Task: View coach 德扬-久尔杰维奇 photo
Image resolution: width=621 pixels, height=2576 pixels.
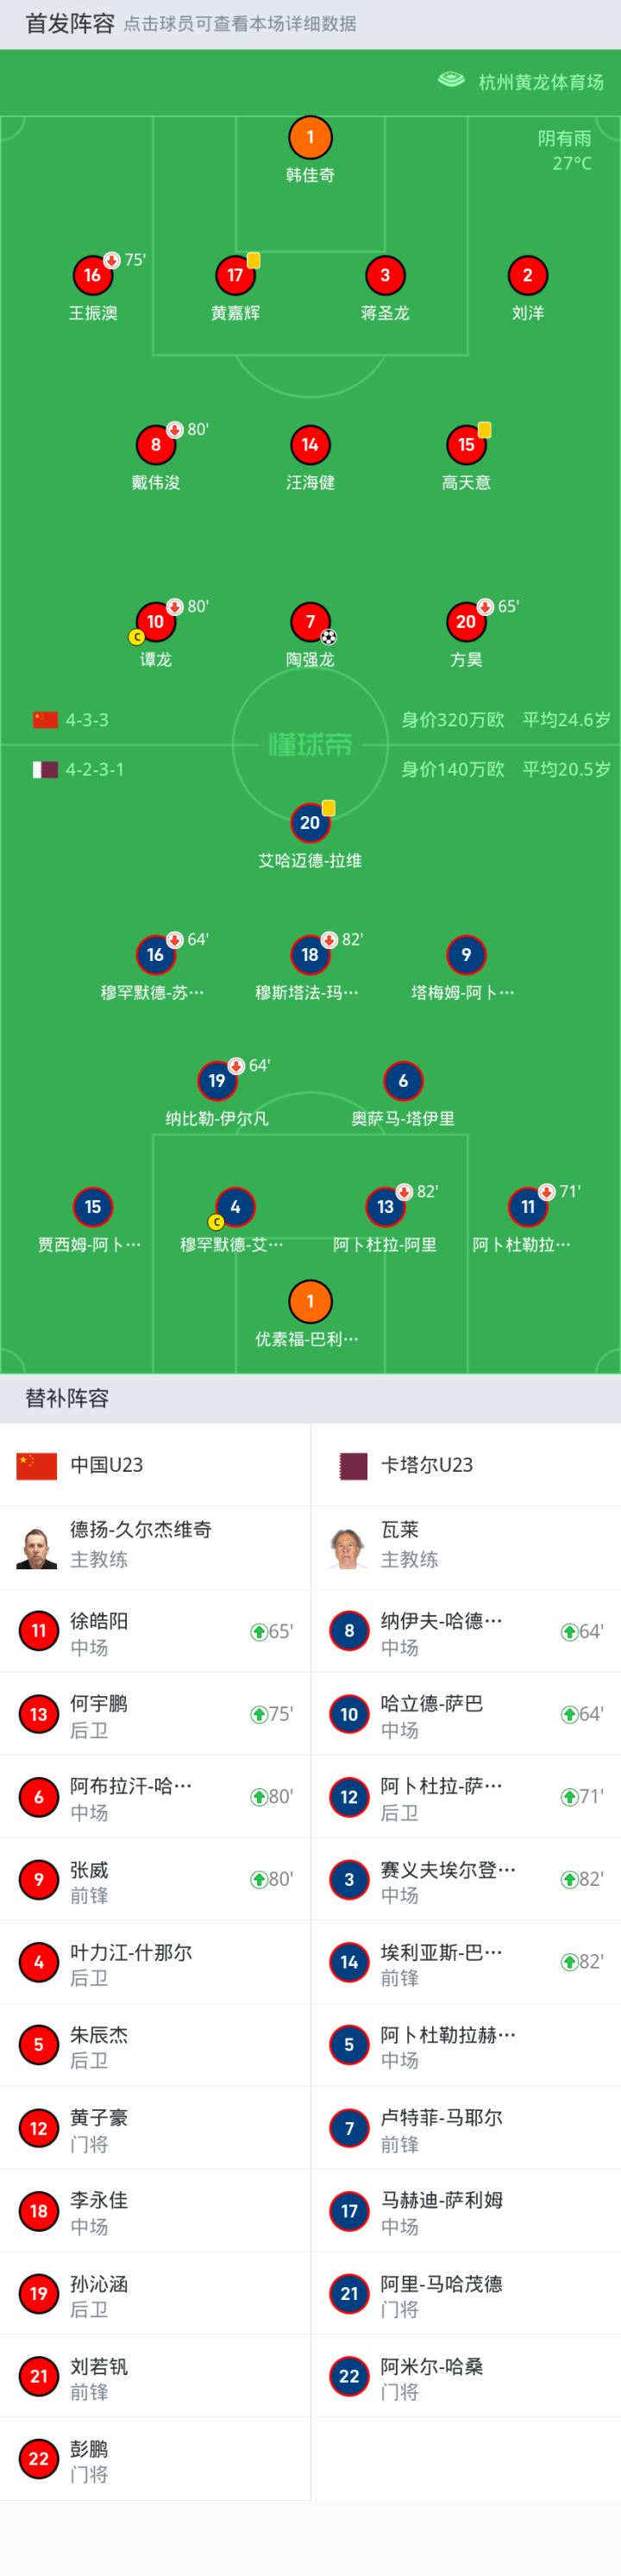Action: point(37,1548)
